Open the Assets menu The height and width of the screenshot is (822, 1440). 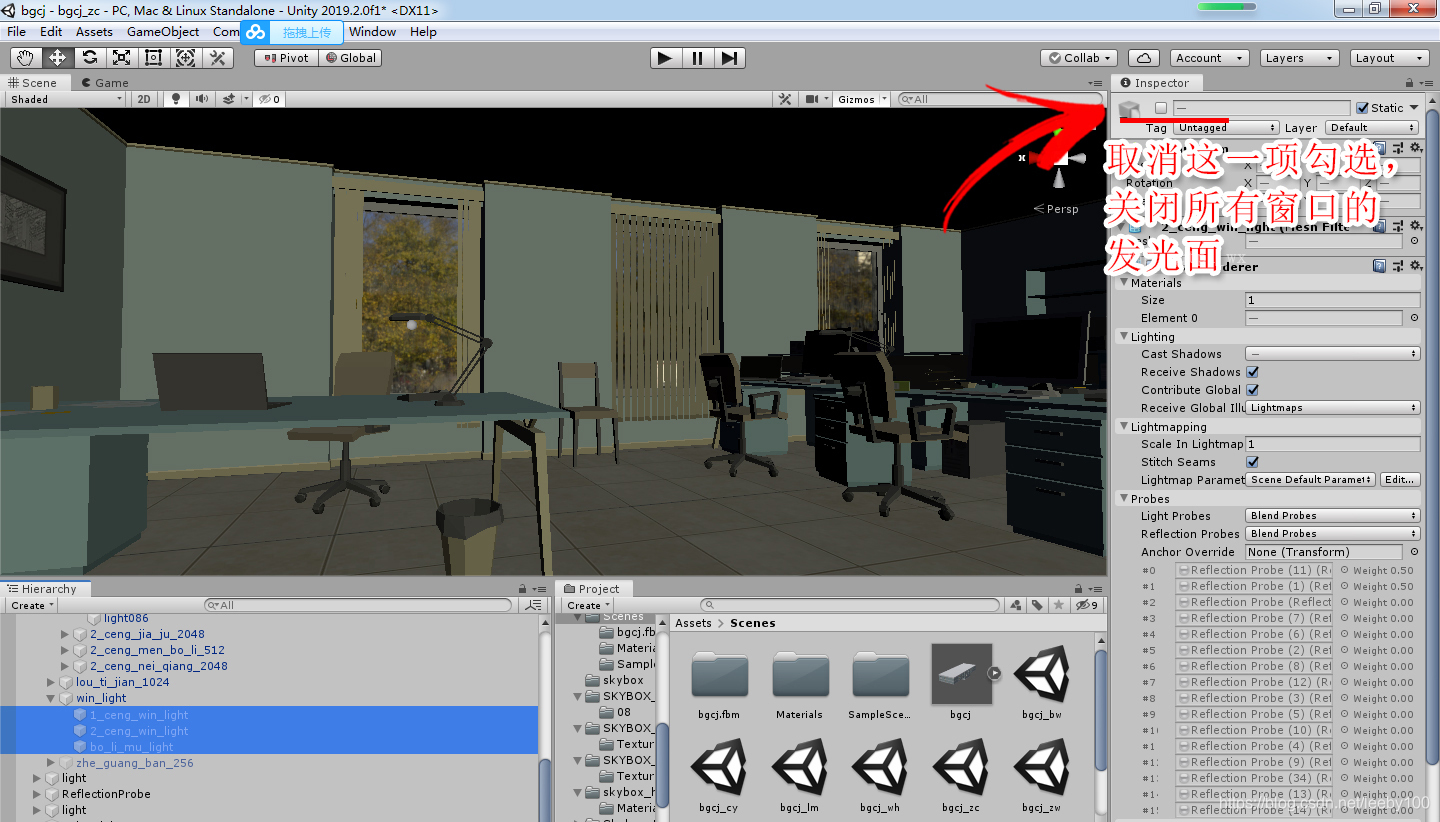(94, 31)
